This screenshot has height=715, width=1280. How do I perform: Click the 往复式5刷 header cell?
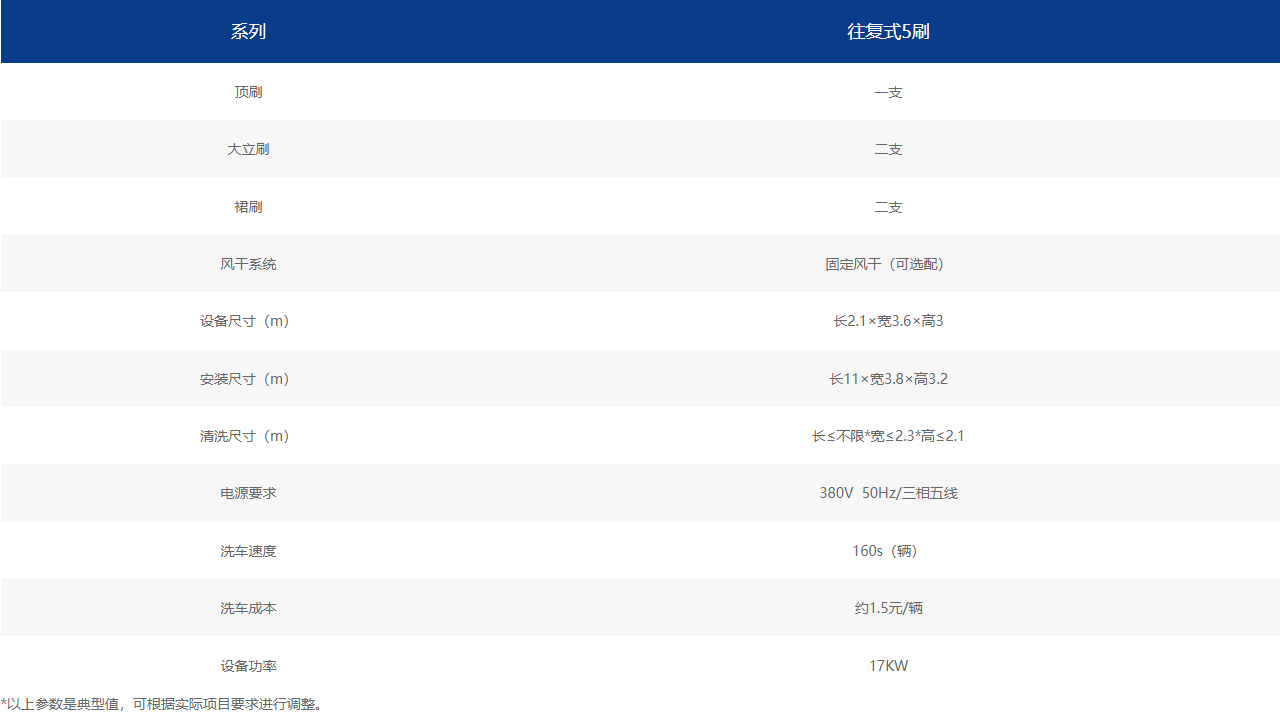pos(888,31)
